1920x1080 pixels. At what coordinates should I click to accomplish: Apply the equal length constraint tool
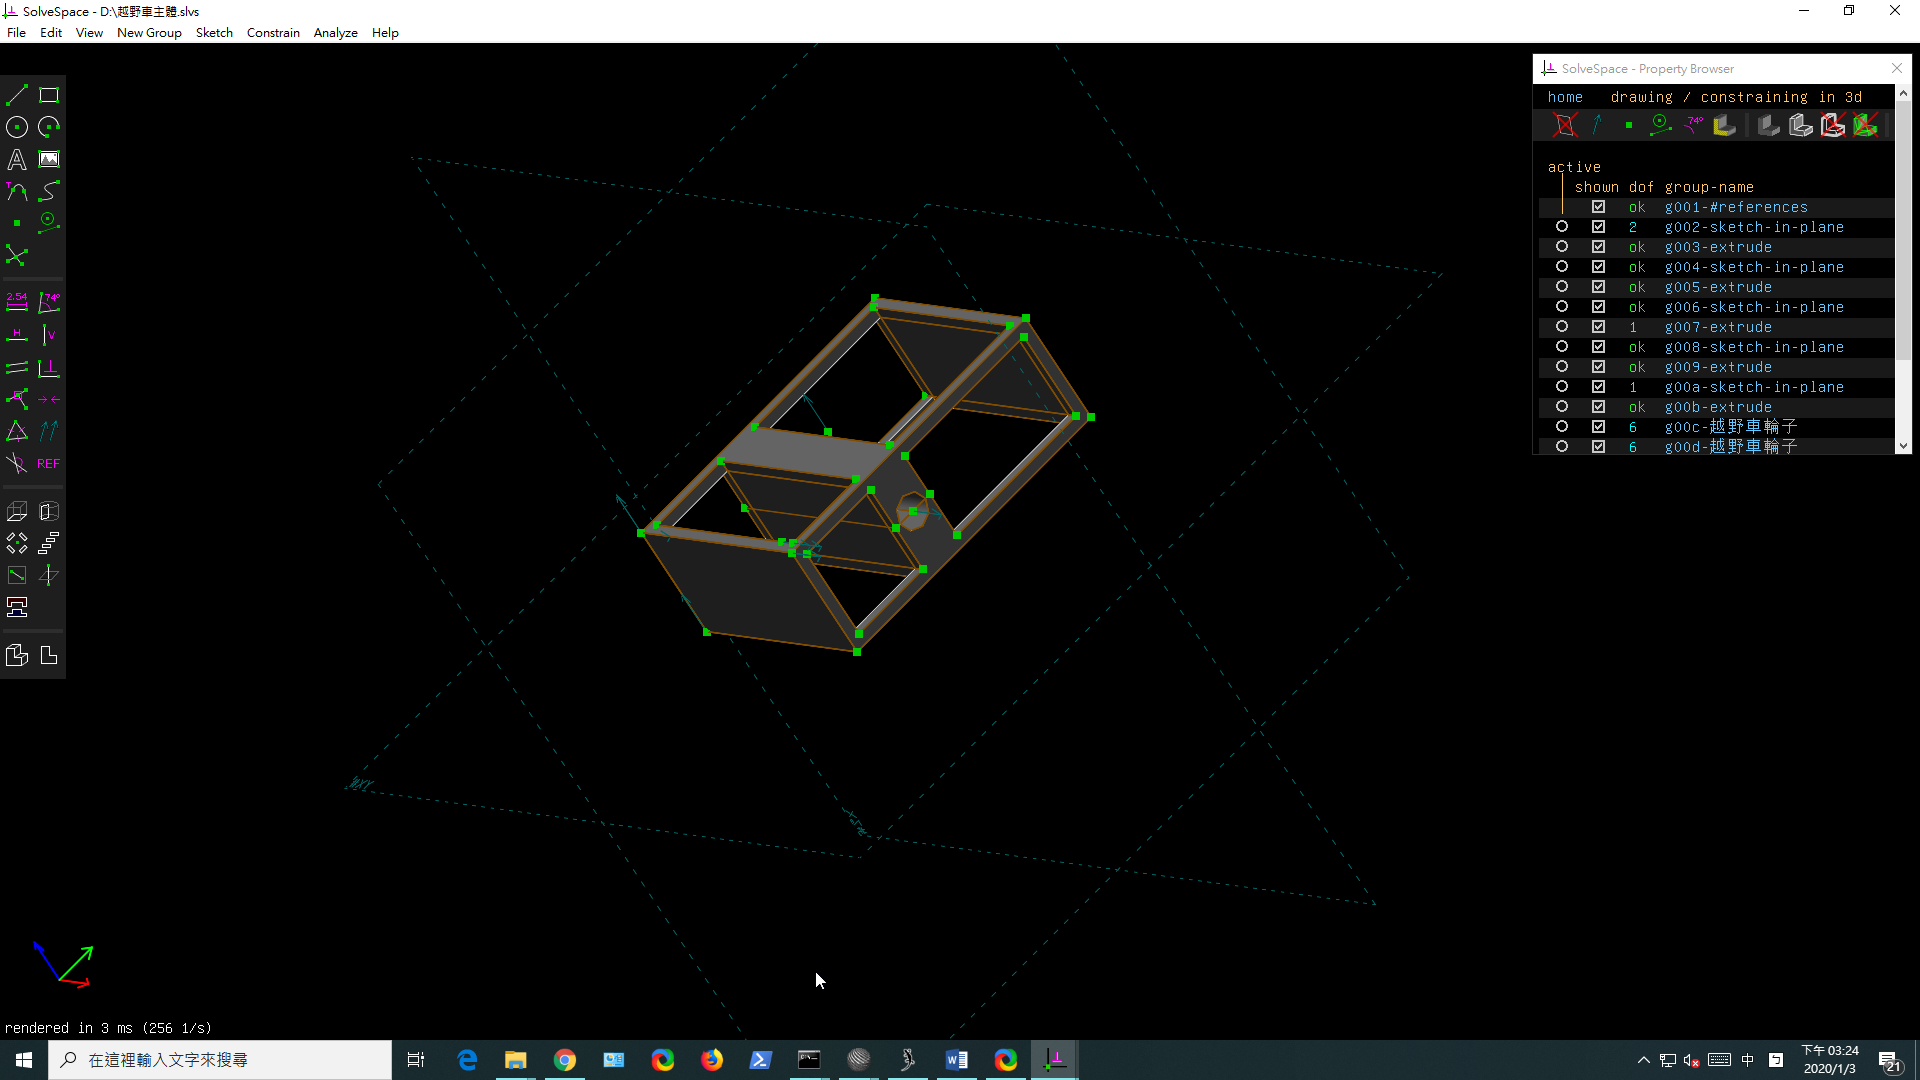tap(17, 431)
